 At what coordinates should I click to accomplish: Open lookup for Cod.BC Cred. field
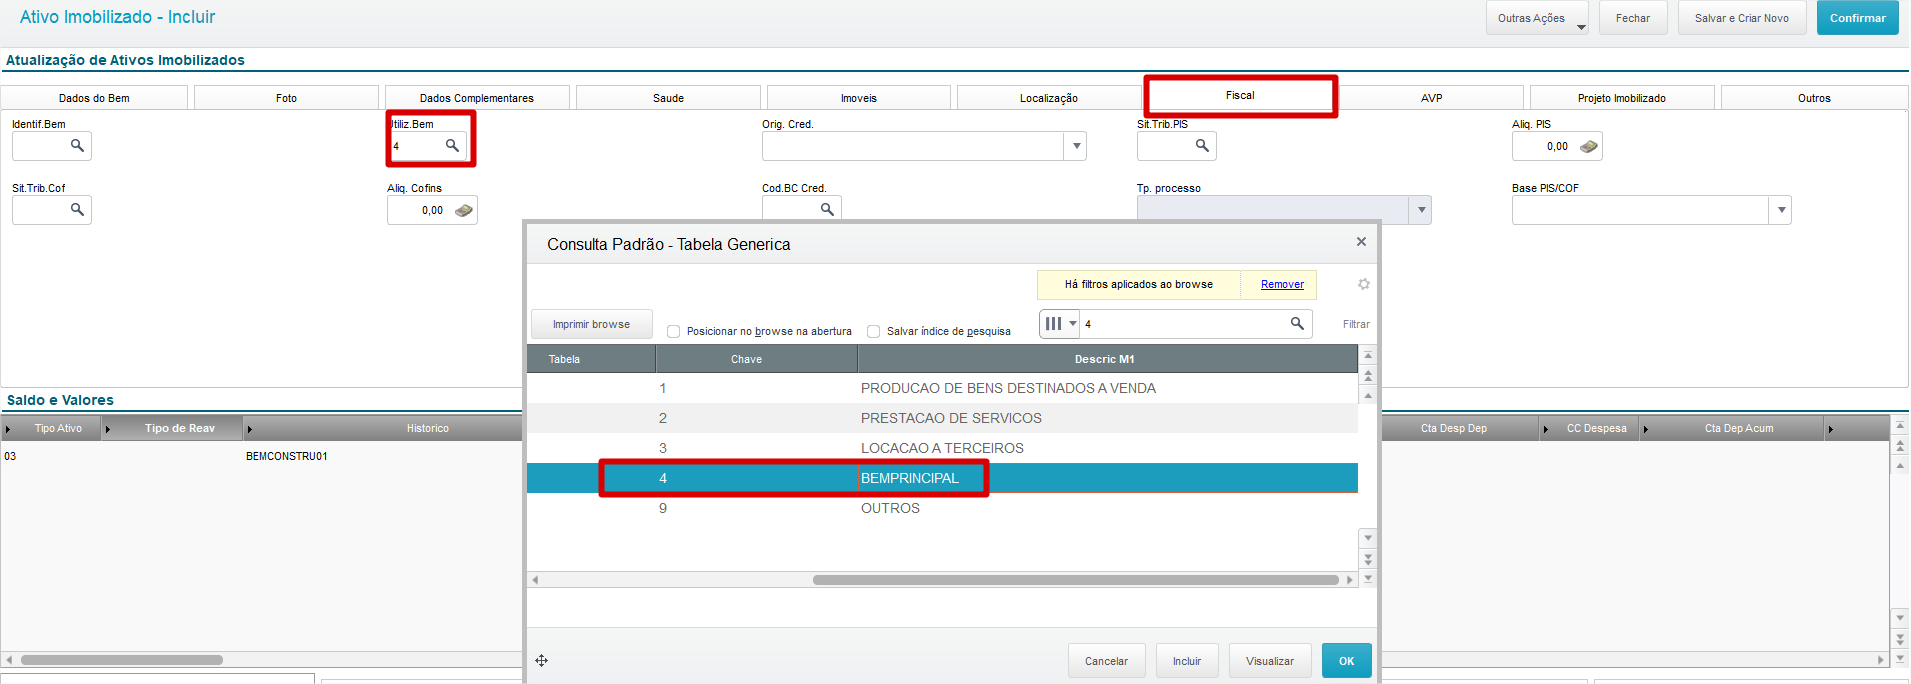(827, 209)
